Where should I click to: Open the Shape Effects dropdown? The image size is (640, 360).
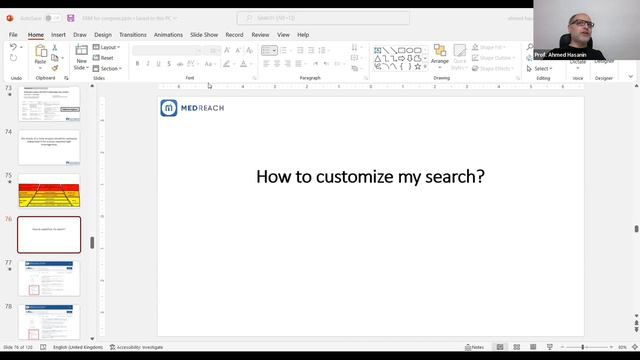click(493, 69)
